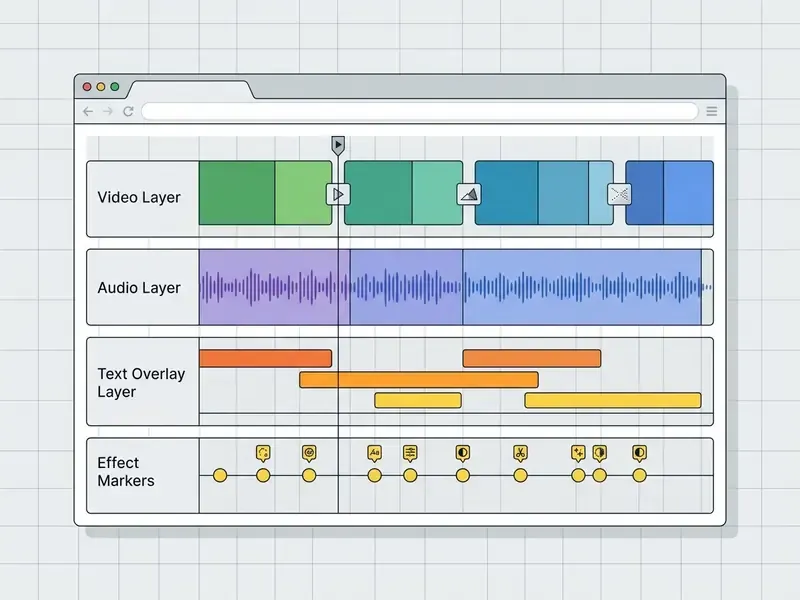Select the teal green video clip
The height and width of the screenshot is (600, 800).
pyautogui.click(x=378, y=193)
